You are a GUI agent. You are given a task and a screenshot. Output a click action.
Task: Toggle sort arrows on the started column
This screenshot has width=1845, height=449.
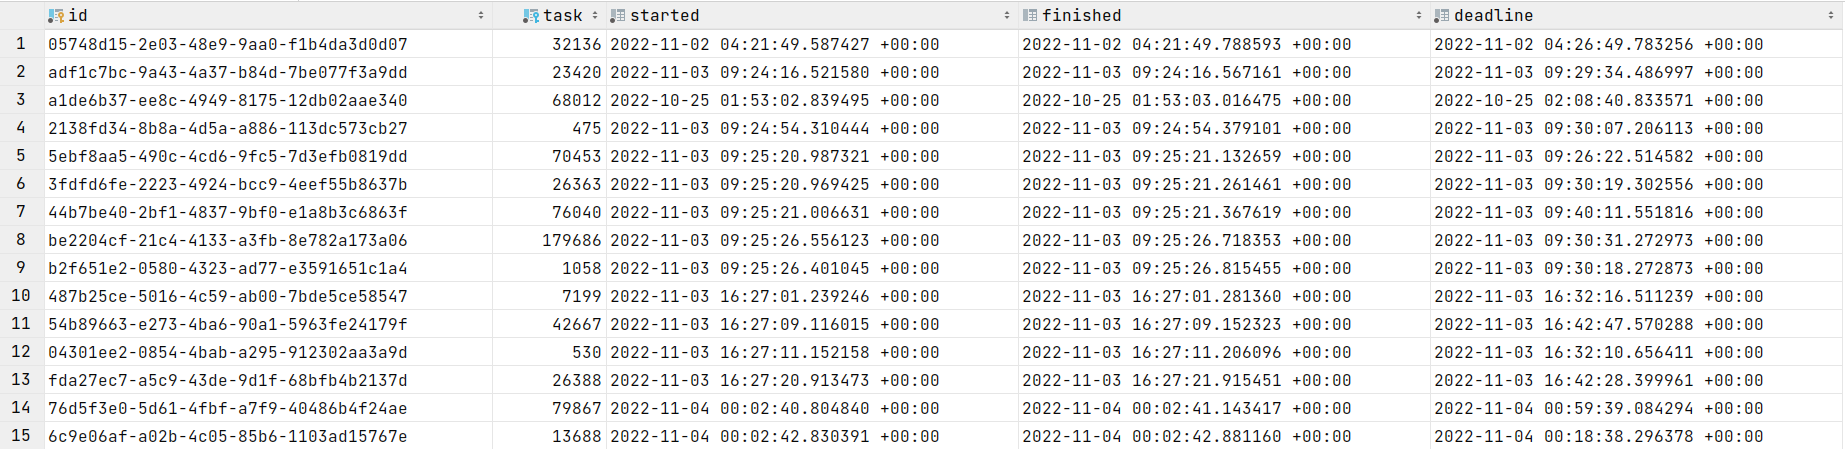[1007, 16]
